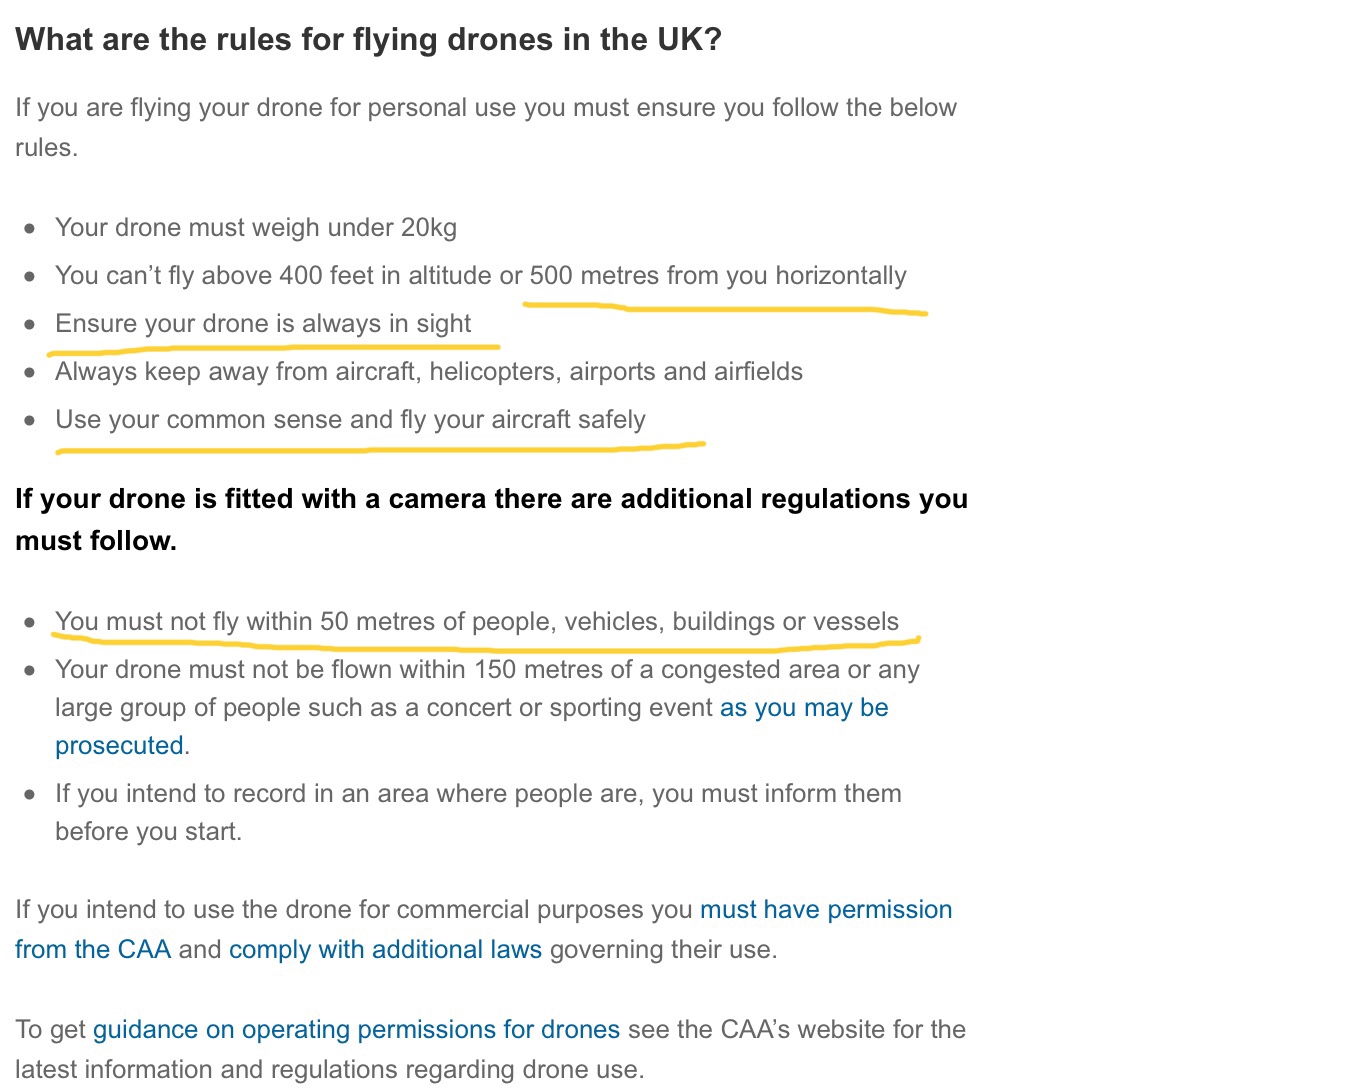Click the bold camera regulations subheading
The height and width of the screenshot is (1090, 1349).
pyautogui.click(x=491, y=520)
